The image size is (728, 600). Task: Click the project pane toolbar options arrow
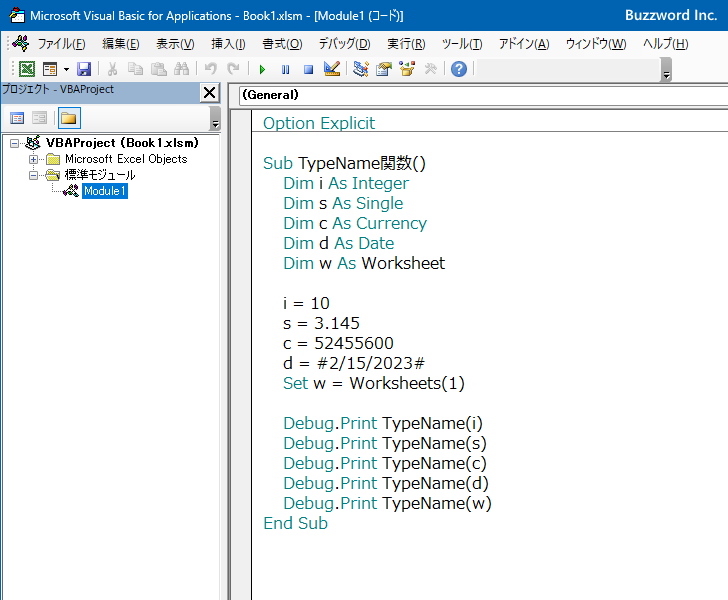click(215, 118)
